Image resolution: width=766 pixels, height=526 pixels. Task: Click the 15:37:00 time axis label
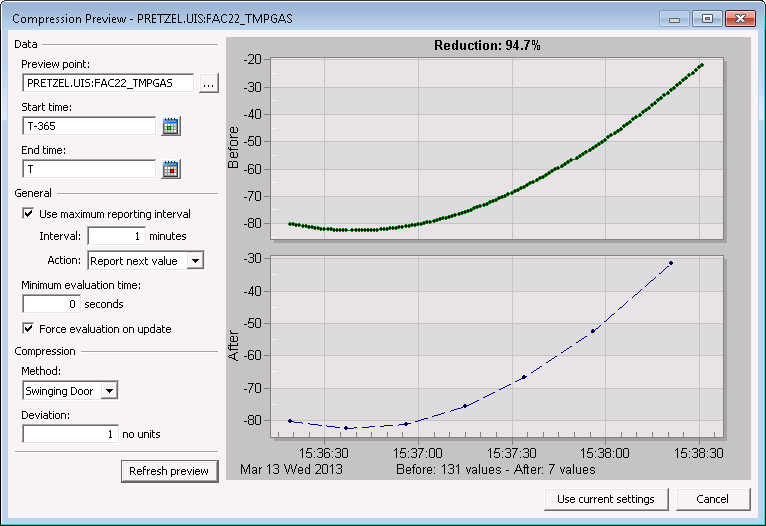pyautogui.click(x=418, y=453)
